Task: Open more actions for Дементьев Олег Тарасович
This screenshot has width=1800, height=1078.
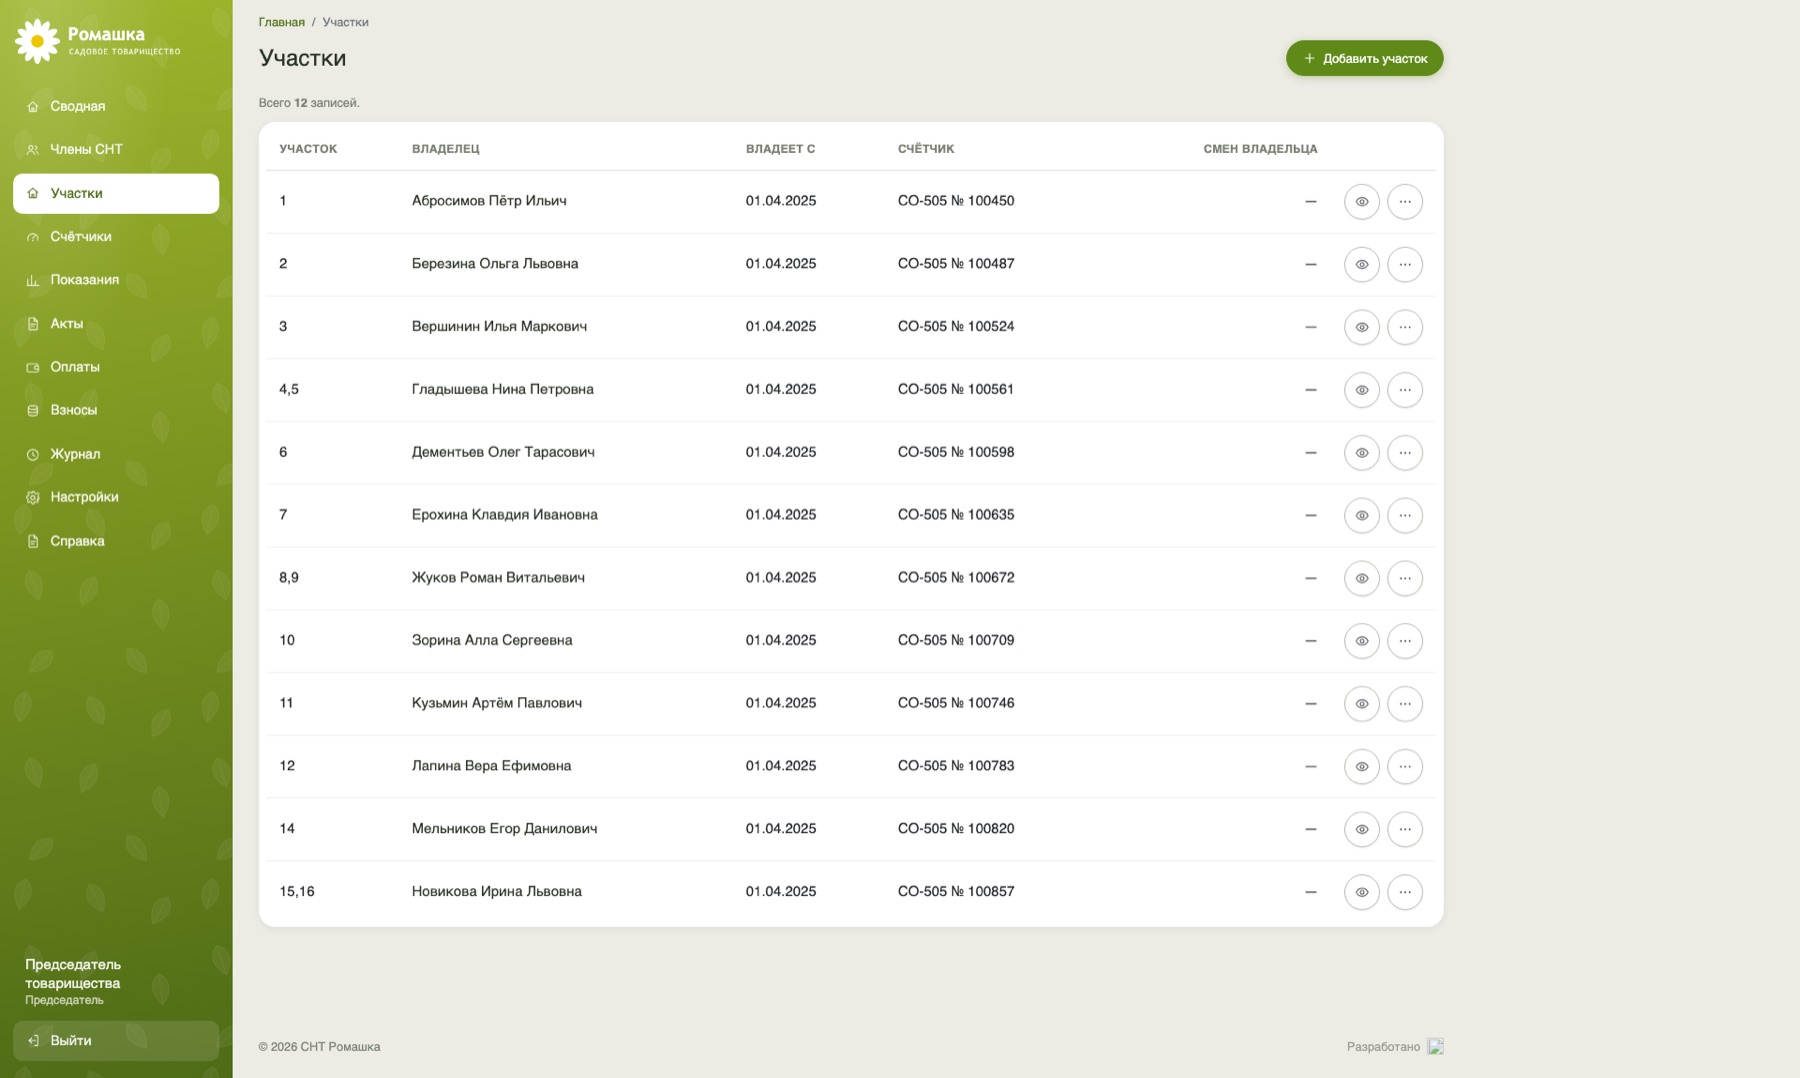Action: click(1405, 453)
